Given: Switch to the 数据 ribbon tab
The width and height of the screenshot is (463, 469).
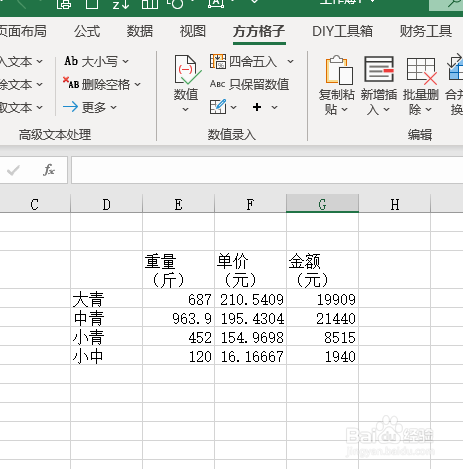Looking at the screenshot, I should coord(140,31).
